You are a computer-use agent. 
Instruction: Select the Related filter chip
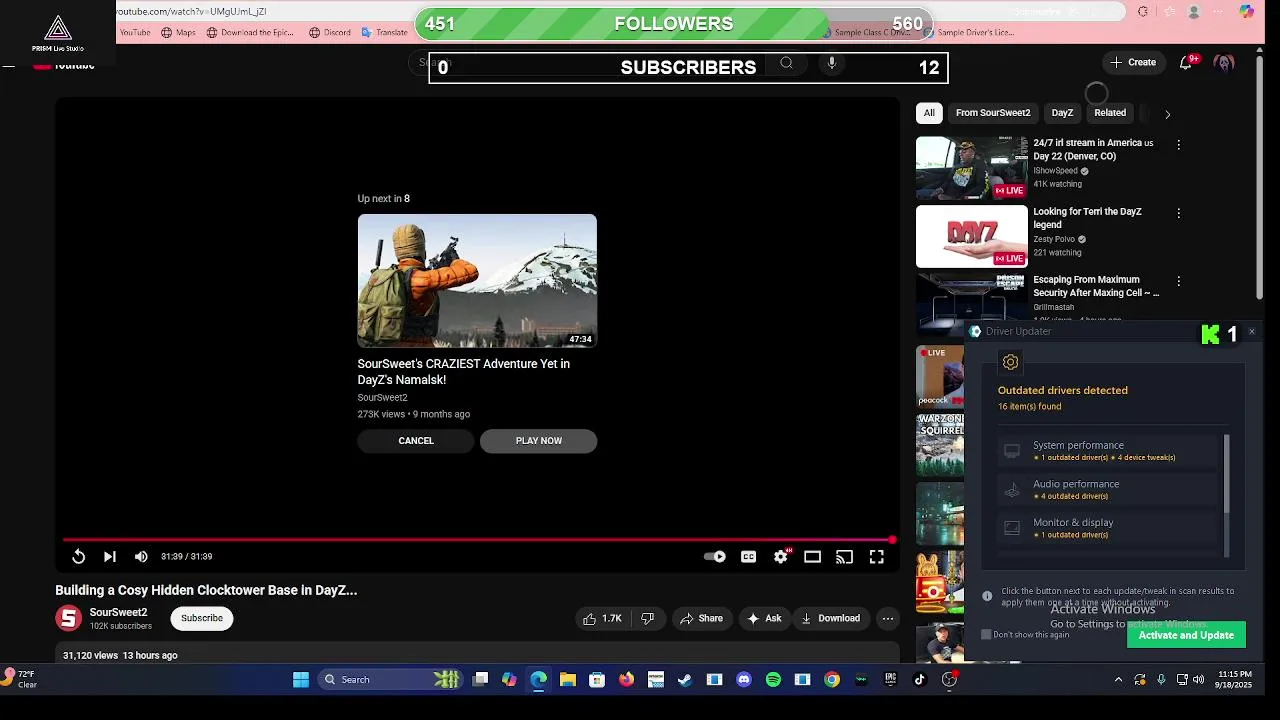point(1110,113)
